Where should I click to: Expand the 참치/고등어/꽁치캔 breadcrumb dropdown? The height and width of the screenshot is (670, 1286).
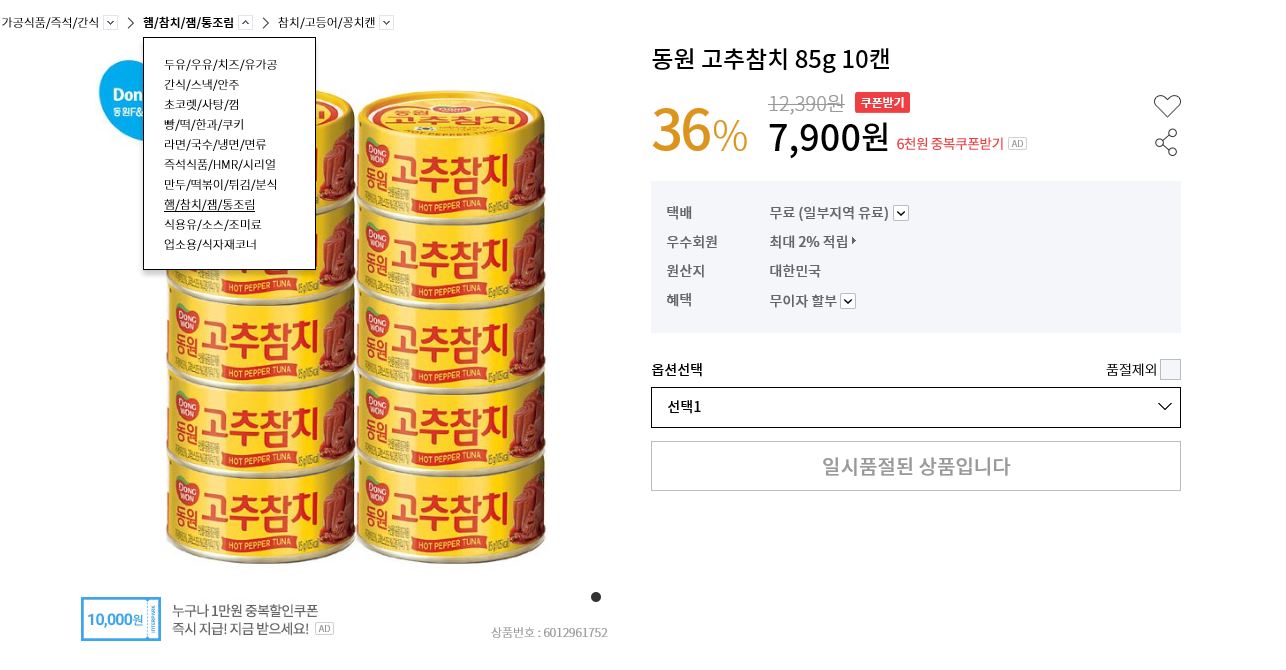coord(387,22)
